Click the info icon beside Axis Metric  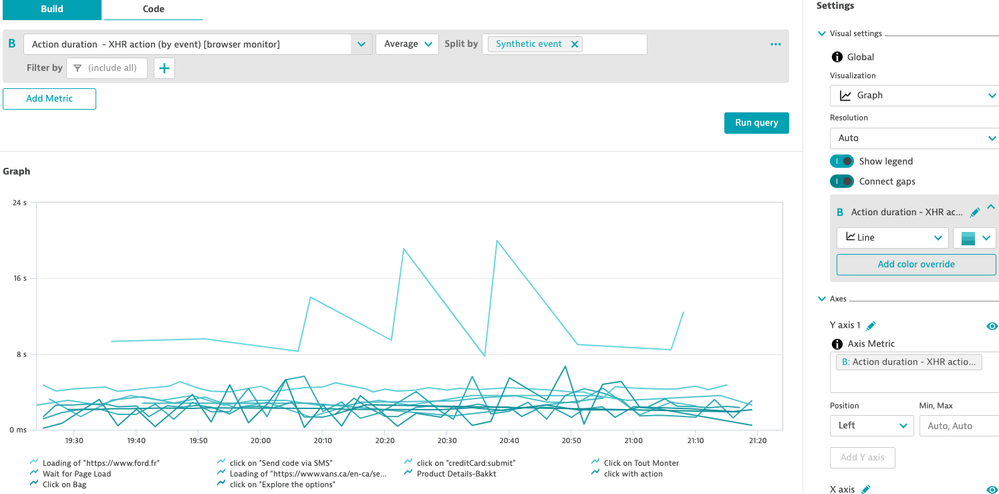click(x=837, y=344)
